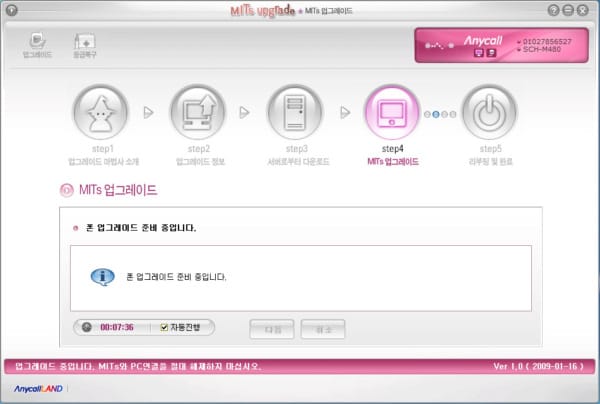Click the blue information icon
This screenshot has height=404, width=600.
[102, 277]
